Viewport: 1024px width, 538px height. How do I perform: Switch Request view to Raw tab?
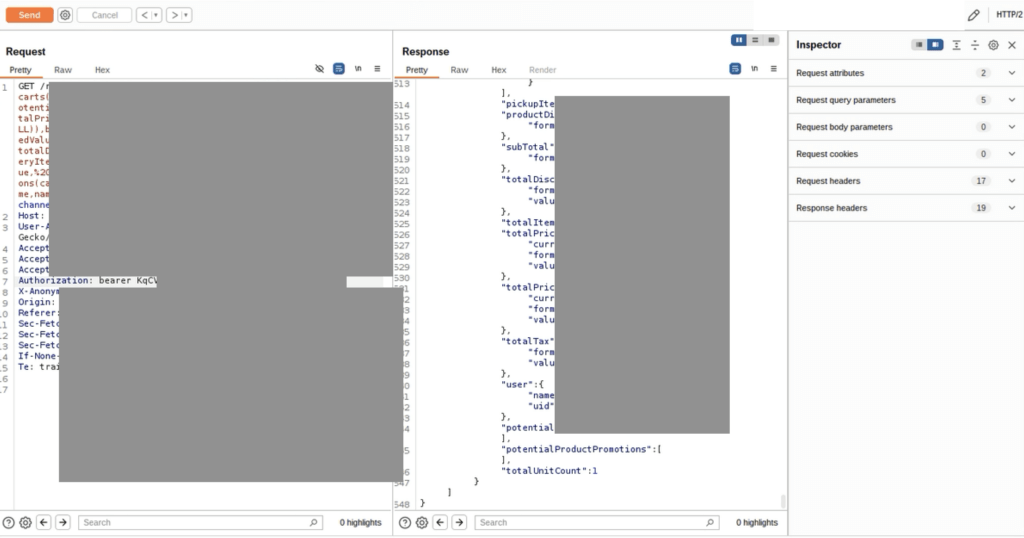[63, 70]
